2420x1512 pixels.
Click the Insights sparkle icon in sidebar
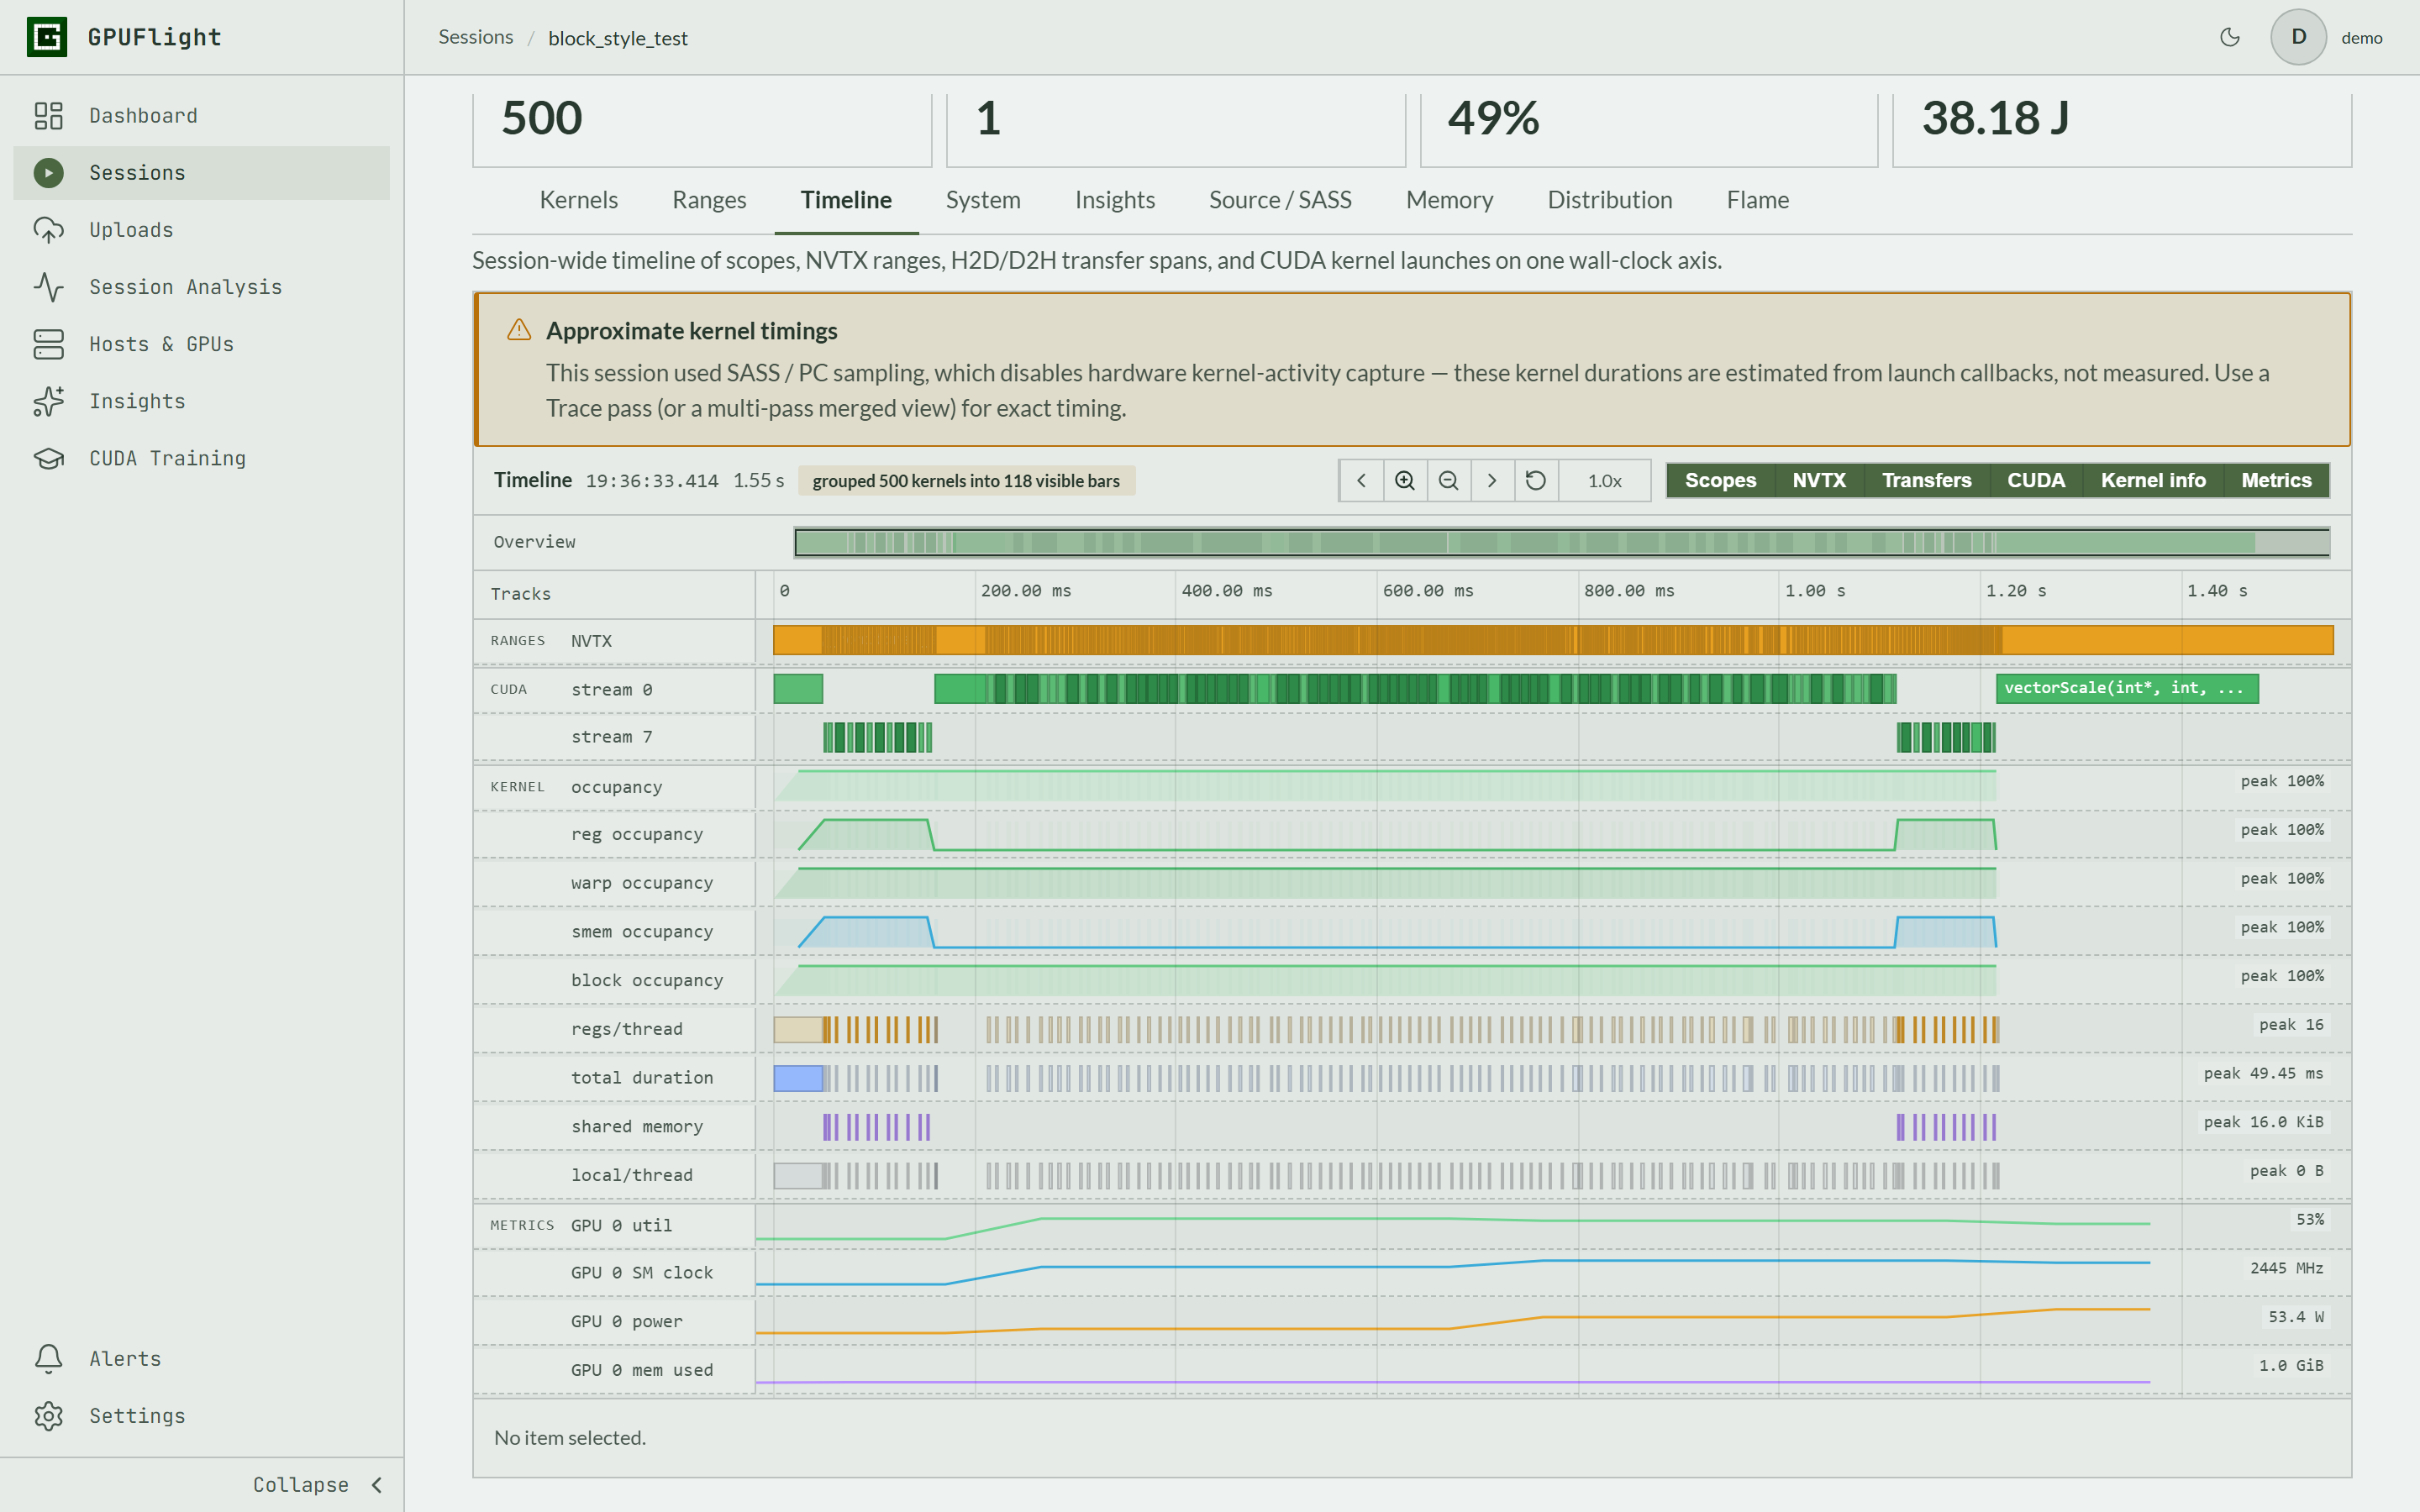point(48,401)
